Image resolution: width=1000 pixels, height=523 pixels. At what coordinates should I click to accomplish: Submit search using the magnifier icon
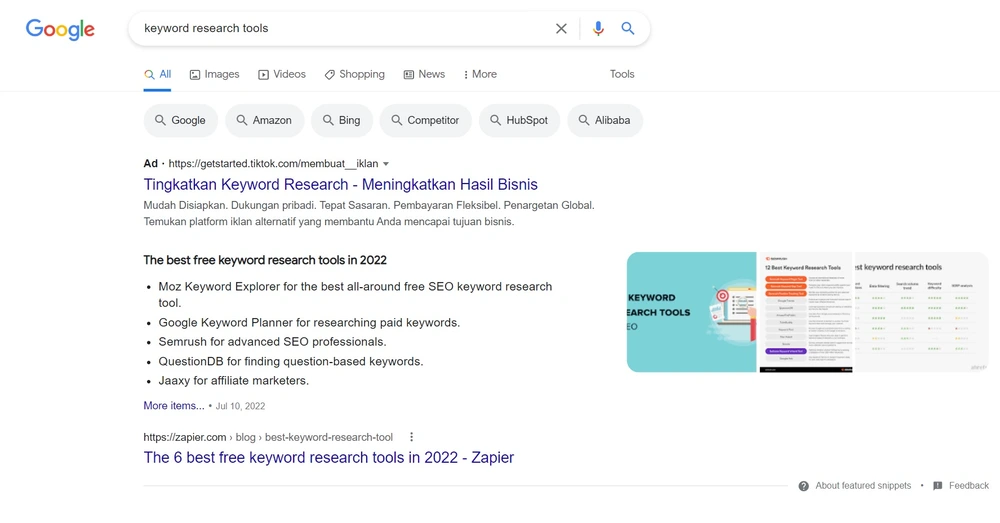coord(628,29)
